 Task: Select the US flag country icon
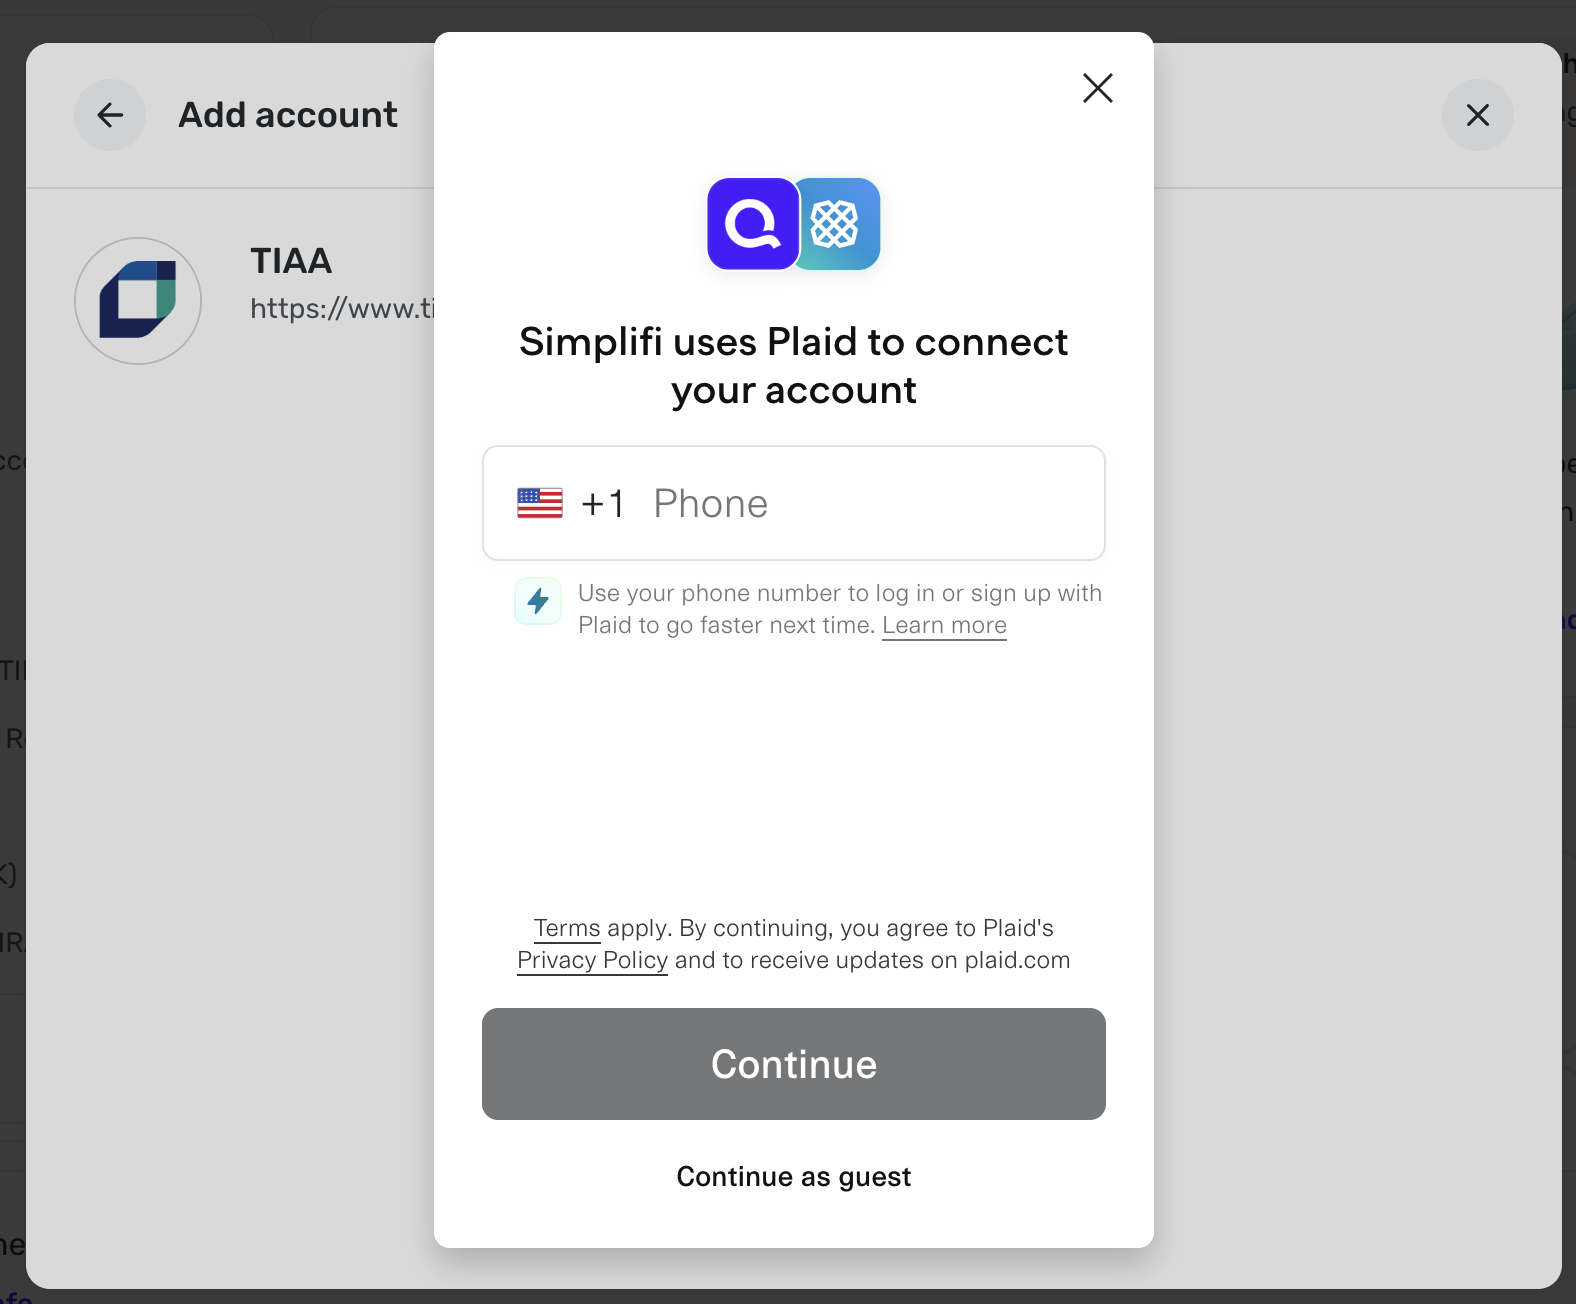[539, 503]
